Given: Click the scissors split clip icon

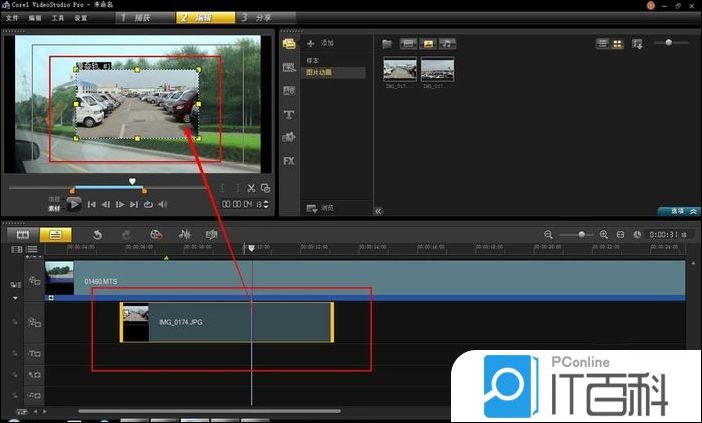Looking at the screenshot, I should [251, 188].
